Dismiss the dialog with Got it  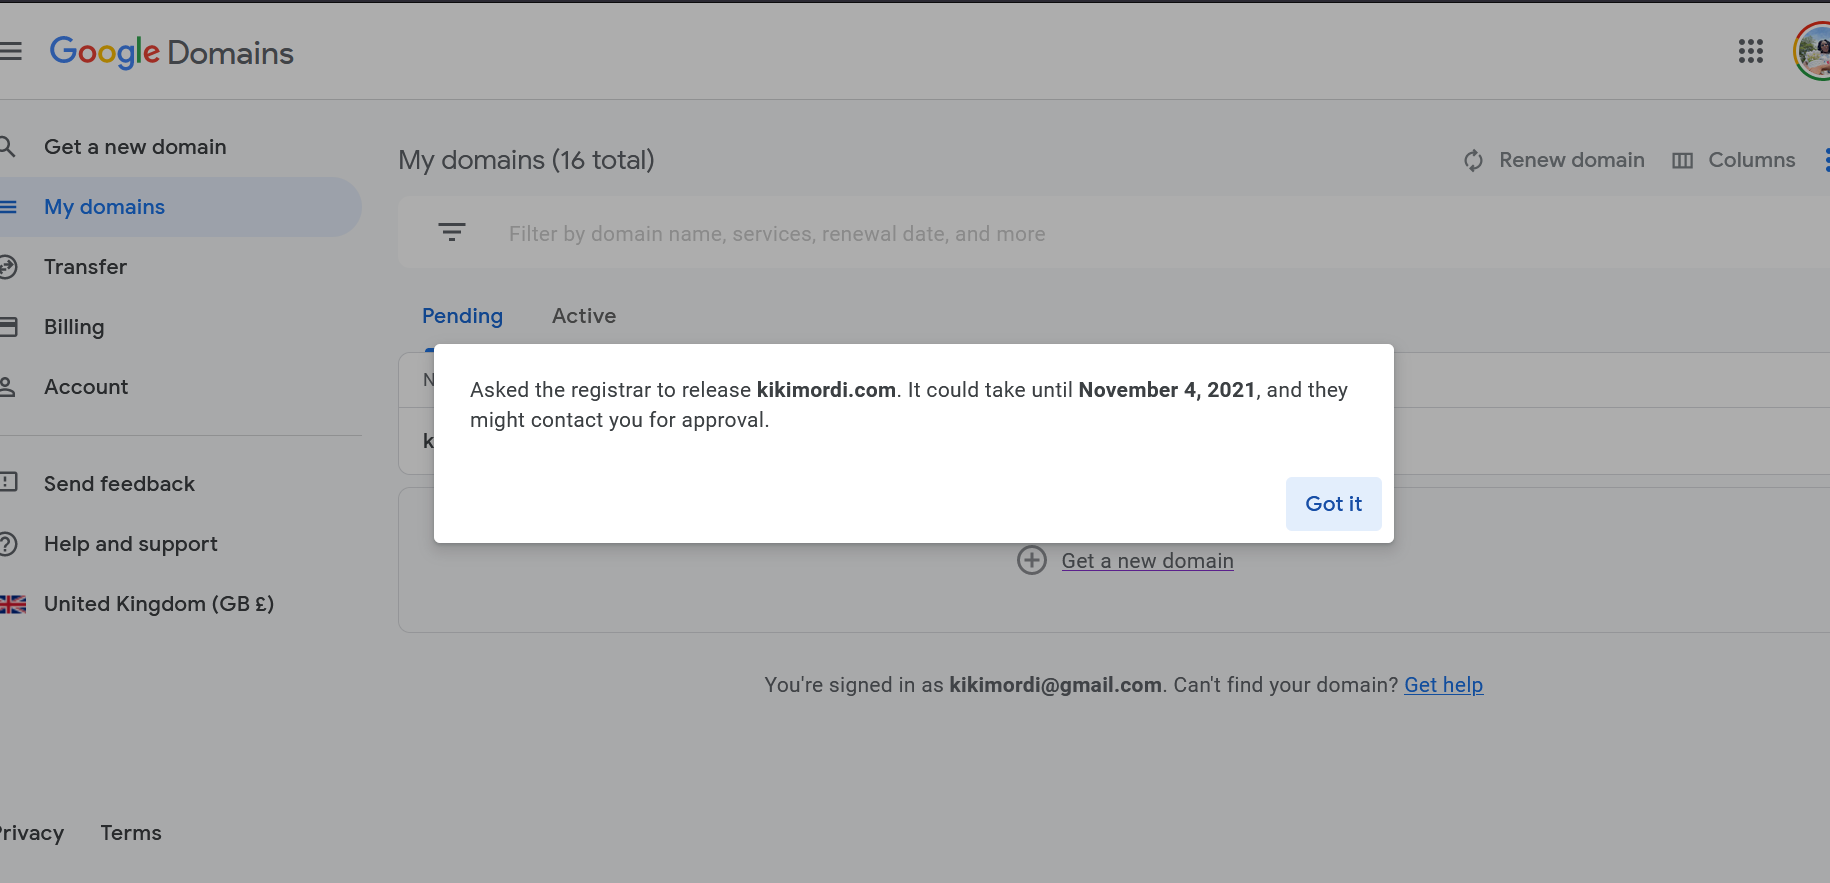tap(1333, 504)
